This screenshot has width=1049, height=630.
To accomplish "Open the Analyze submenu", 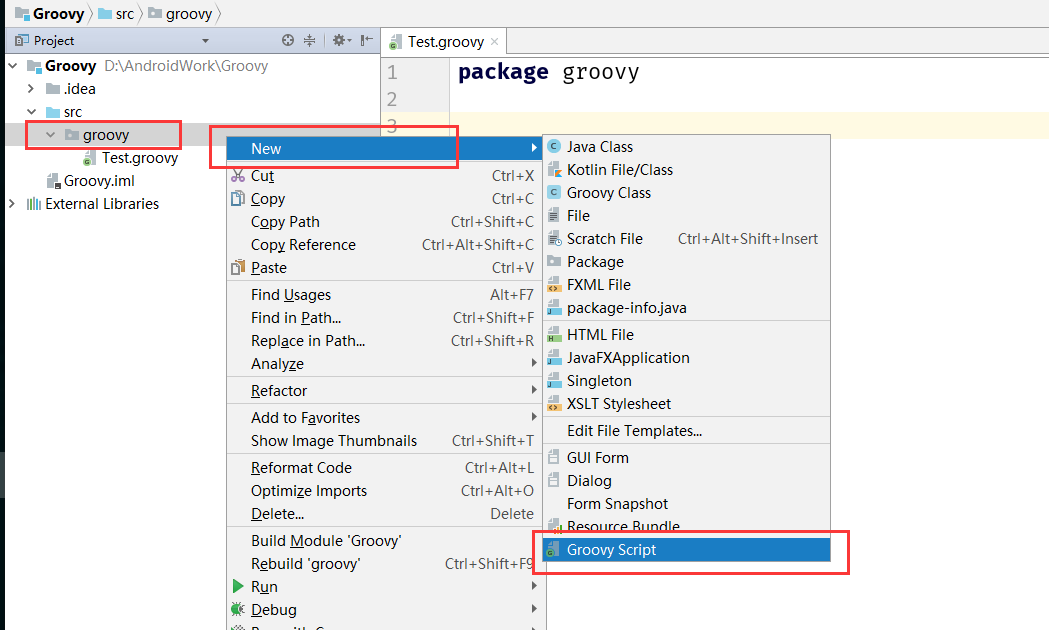I will 384,363.
